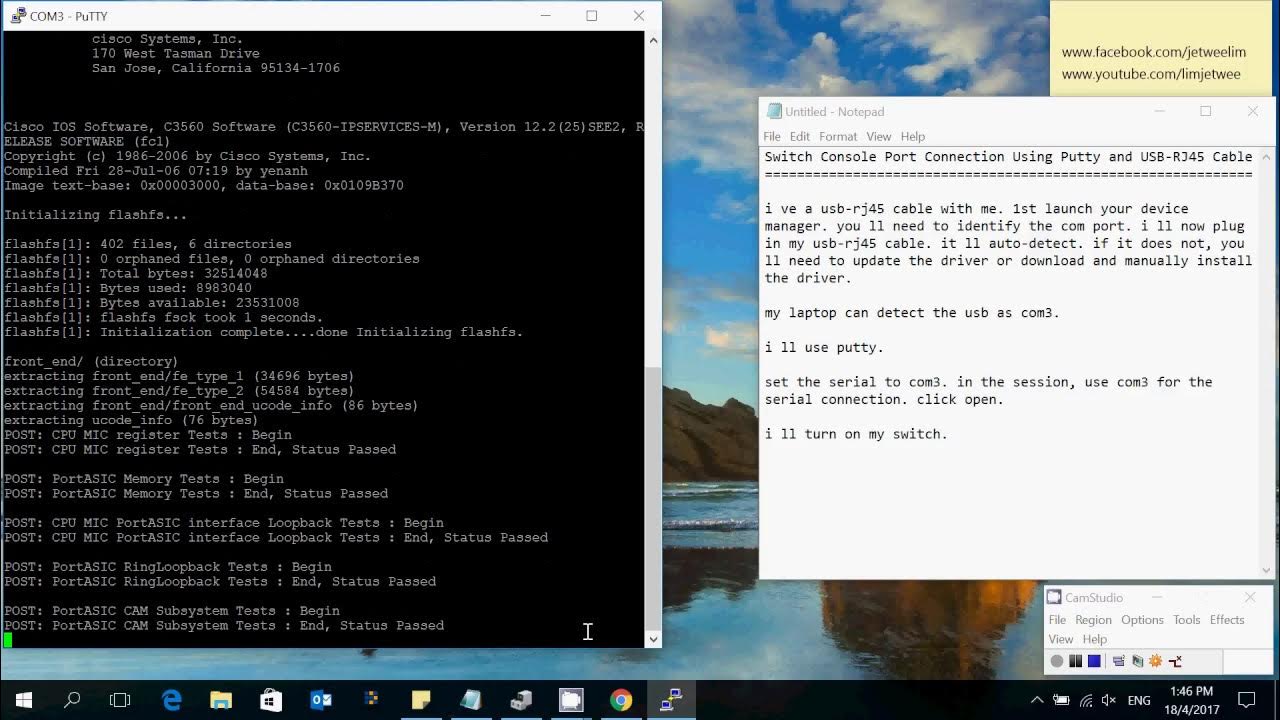This screenshot has width=1280, height=720.
Task: Open Device Manager taskbar icon
Action: click(521, 700)
